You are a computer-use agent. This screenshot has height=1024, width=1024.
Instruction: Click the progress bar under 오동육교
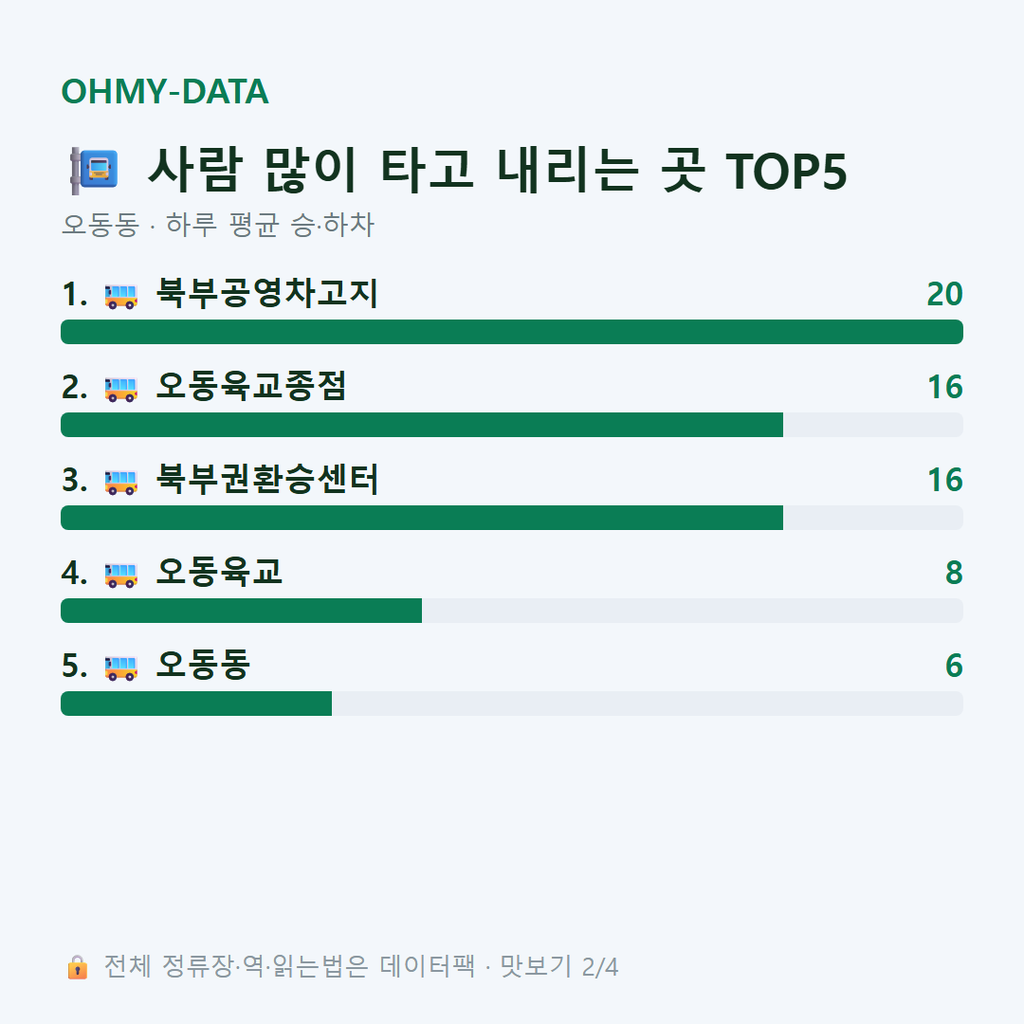click(512, 611)
